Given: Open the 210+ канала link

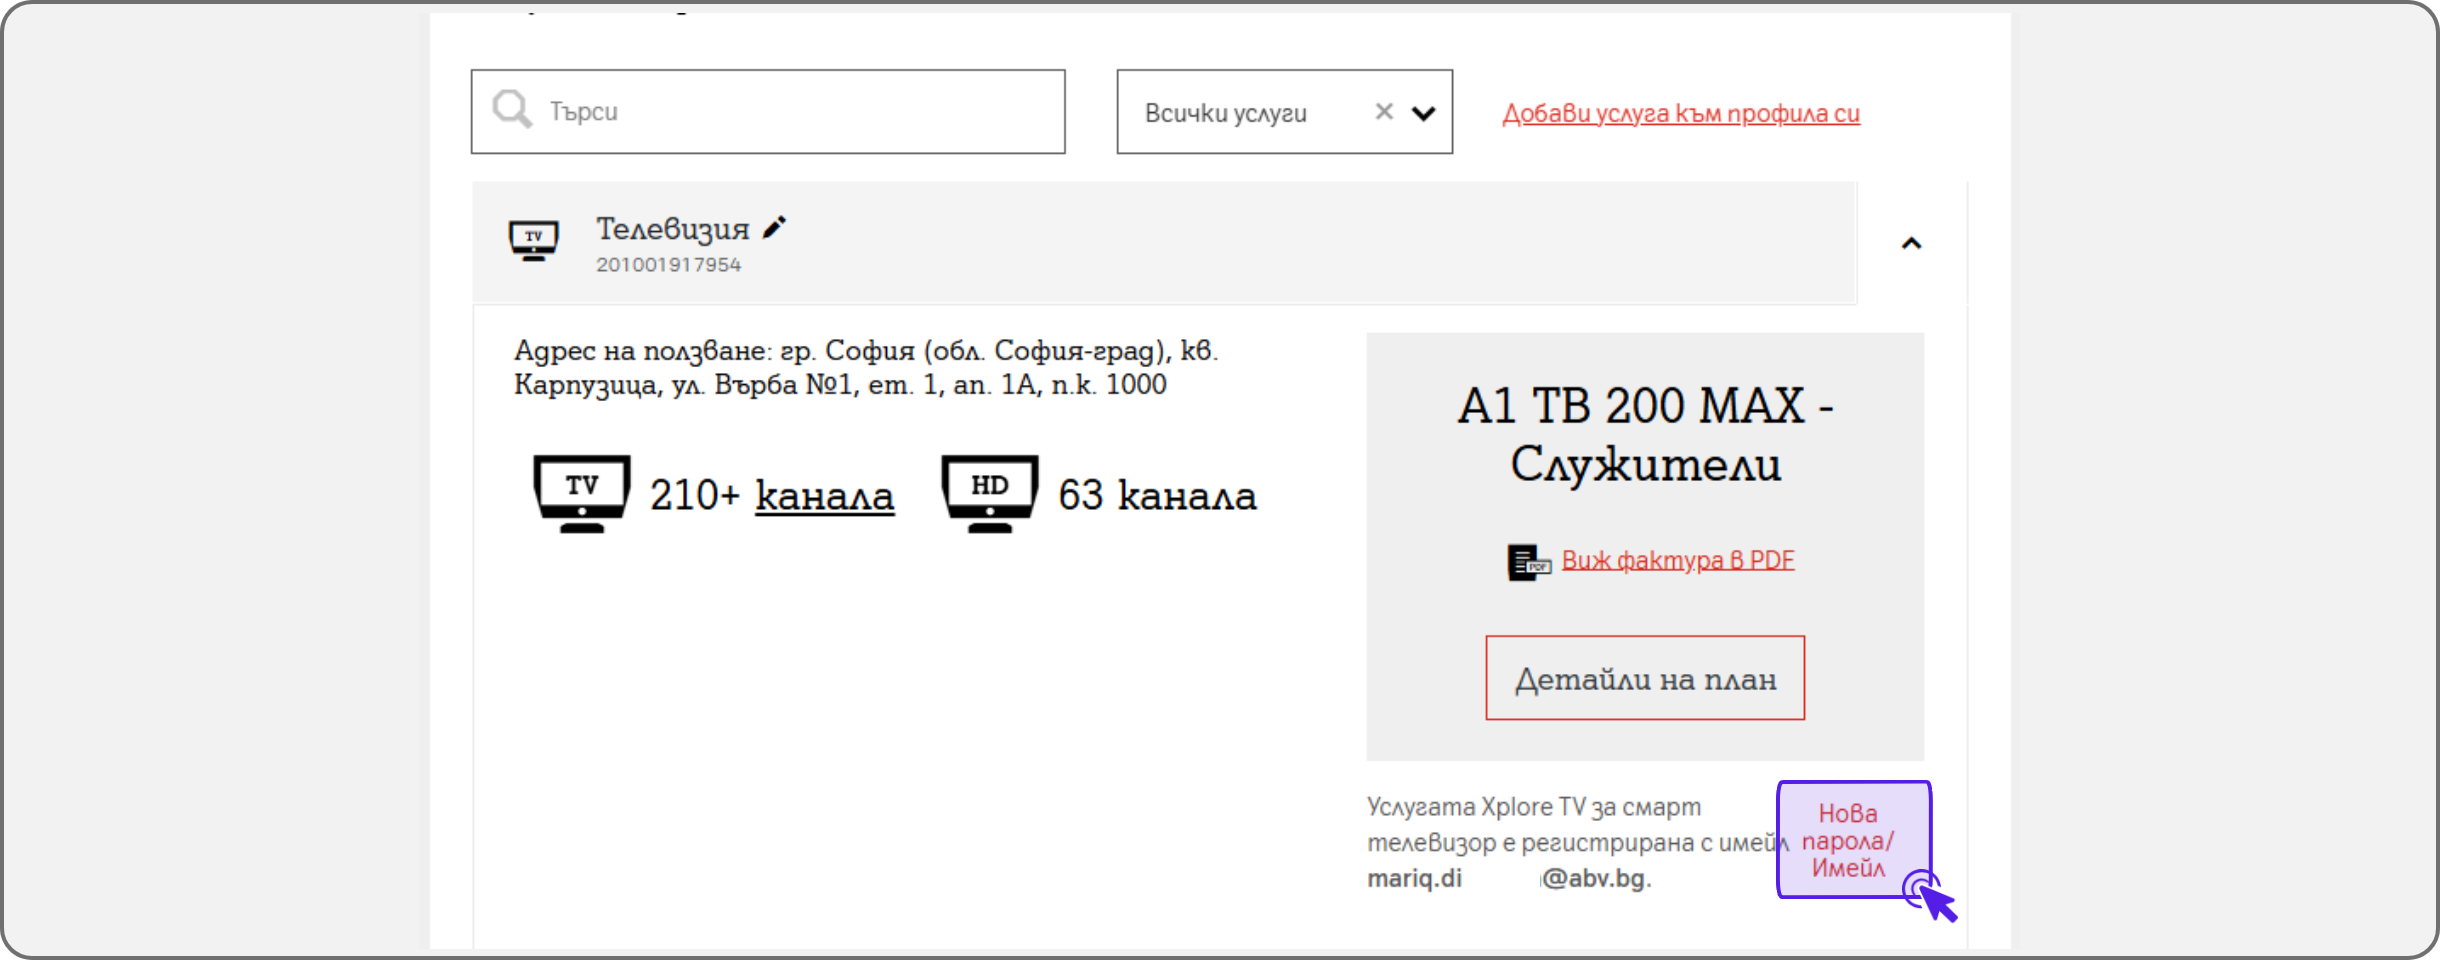Looking at the screenshot, I should click(x=825, y=495).
